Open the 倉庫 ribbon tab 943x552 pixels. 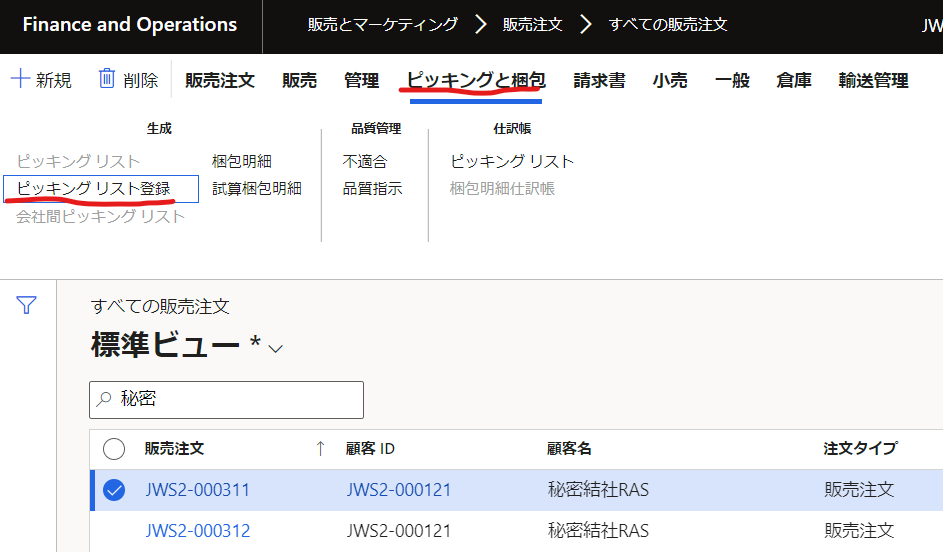coord(794,80)
